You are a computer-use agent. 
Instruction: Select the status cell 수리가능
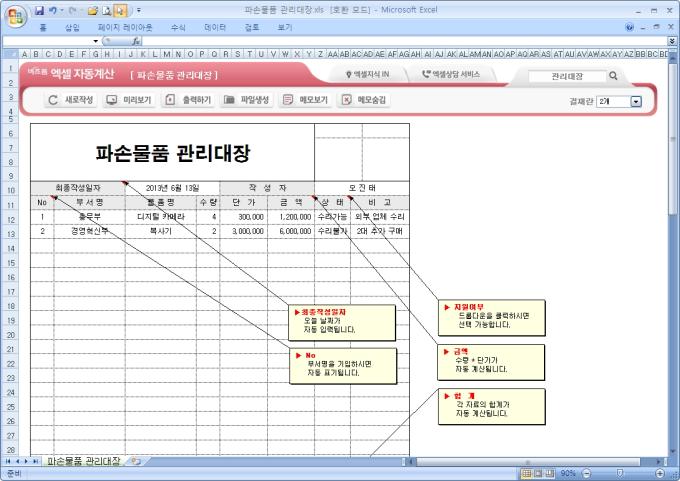[332, 217]
